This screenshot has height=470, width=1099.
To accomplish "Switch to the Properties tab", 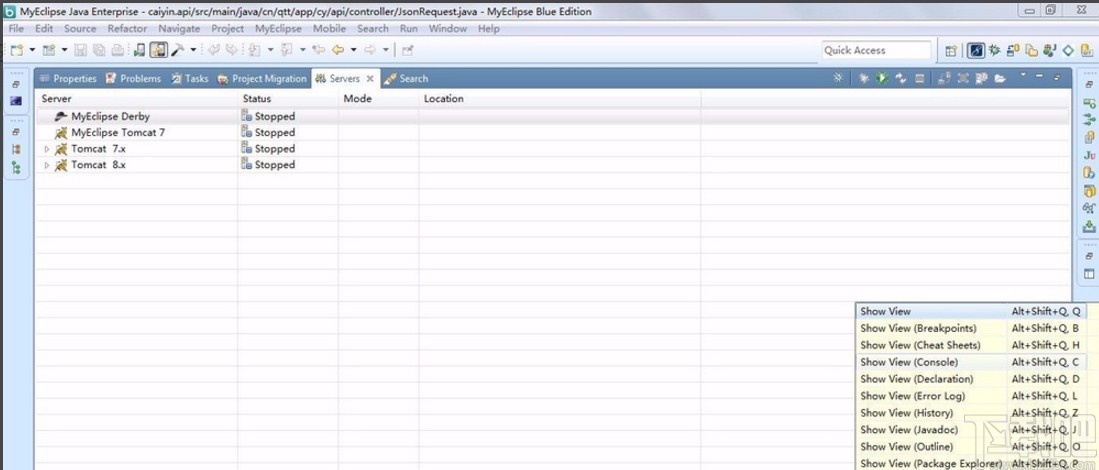I will (x=68, y=78).
